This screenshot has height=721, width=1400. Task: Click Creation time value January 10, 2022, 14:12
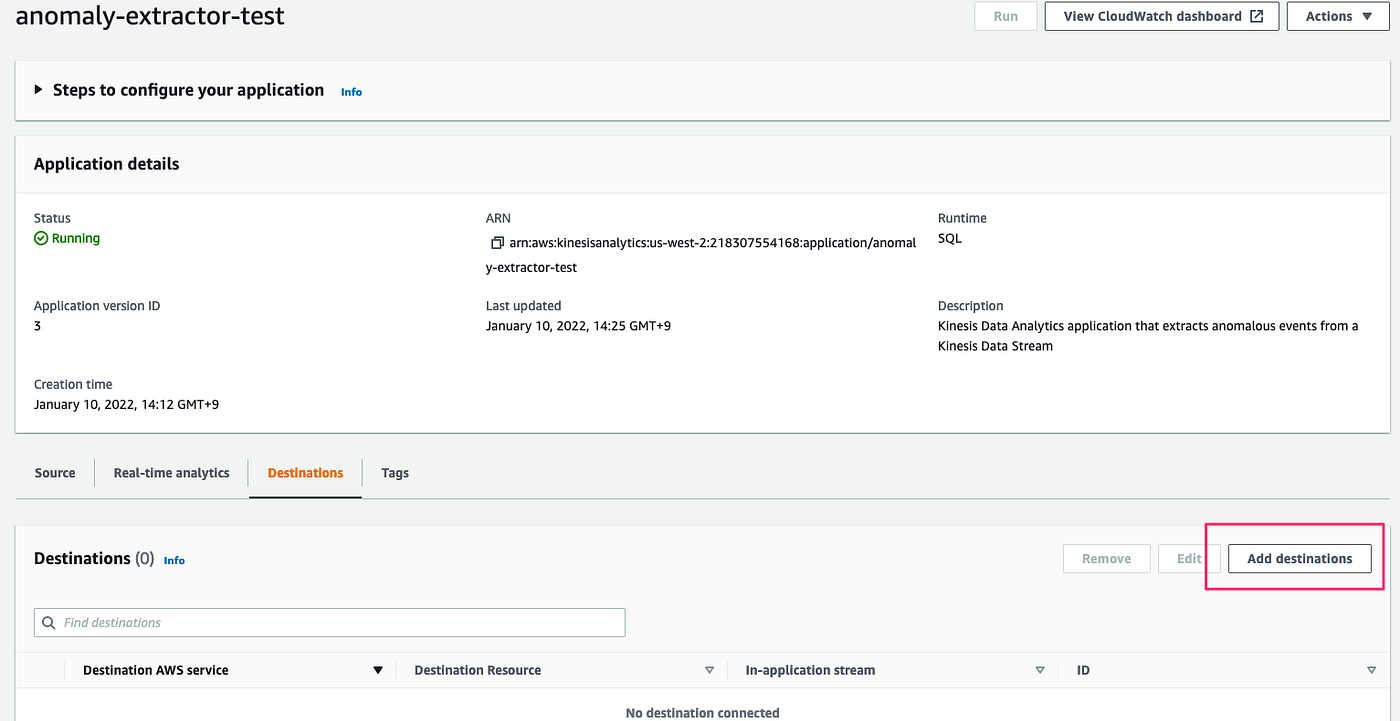pos(126,404)
